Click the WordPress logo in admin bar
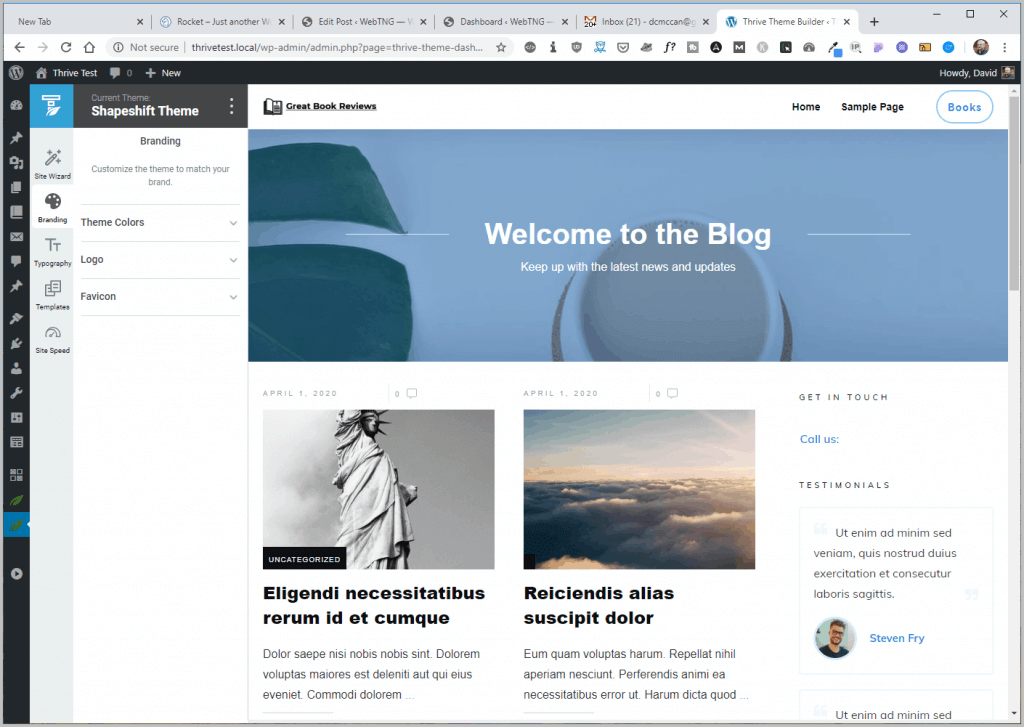 point(15,73)
